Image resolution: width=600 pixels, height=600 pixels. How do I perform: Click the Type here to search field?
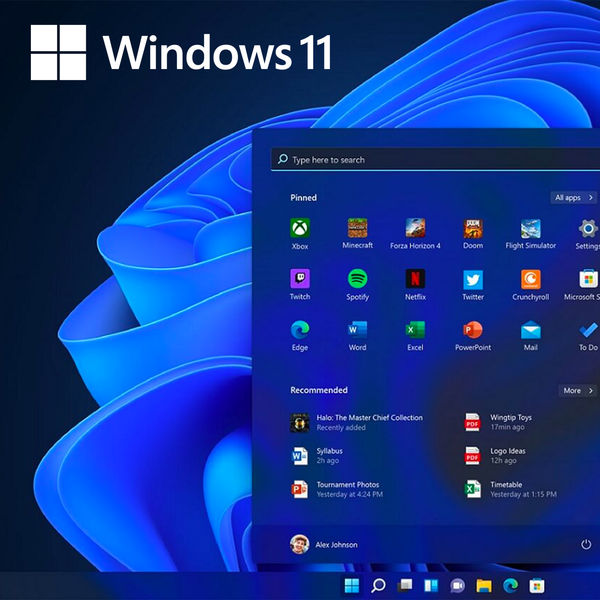coord(430,159)
